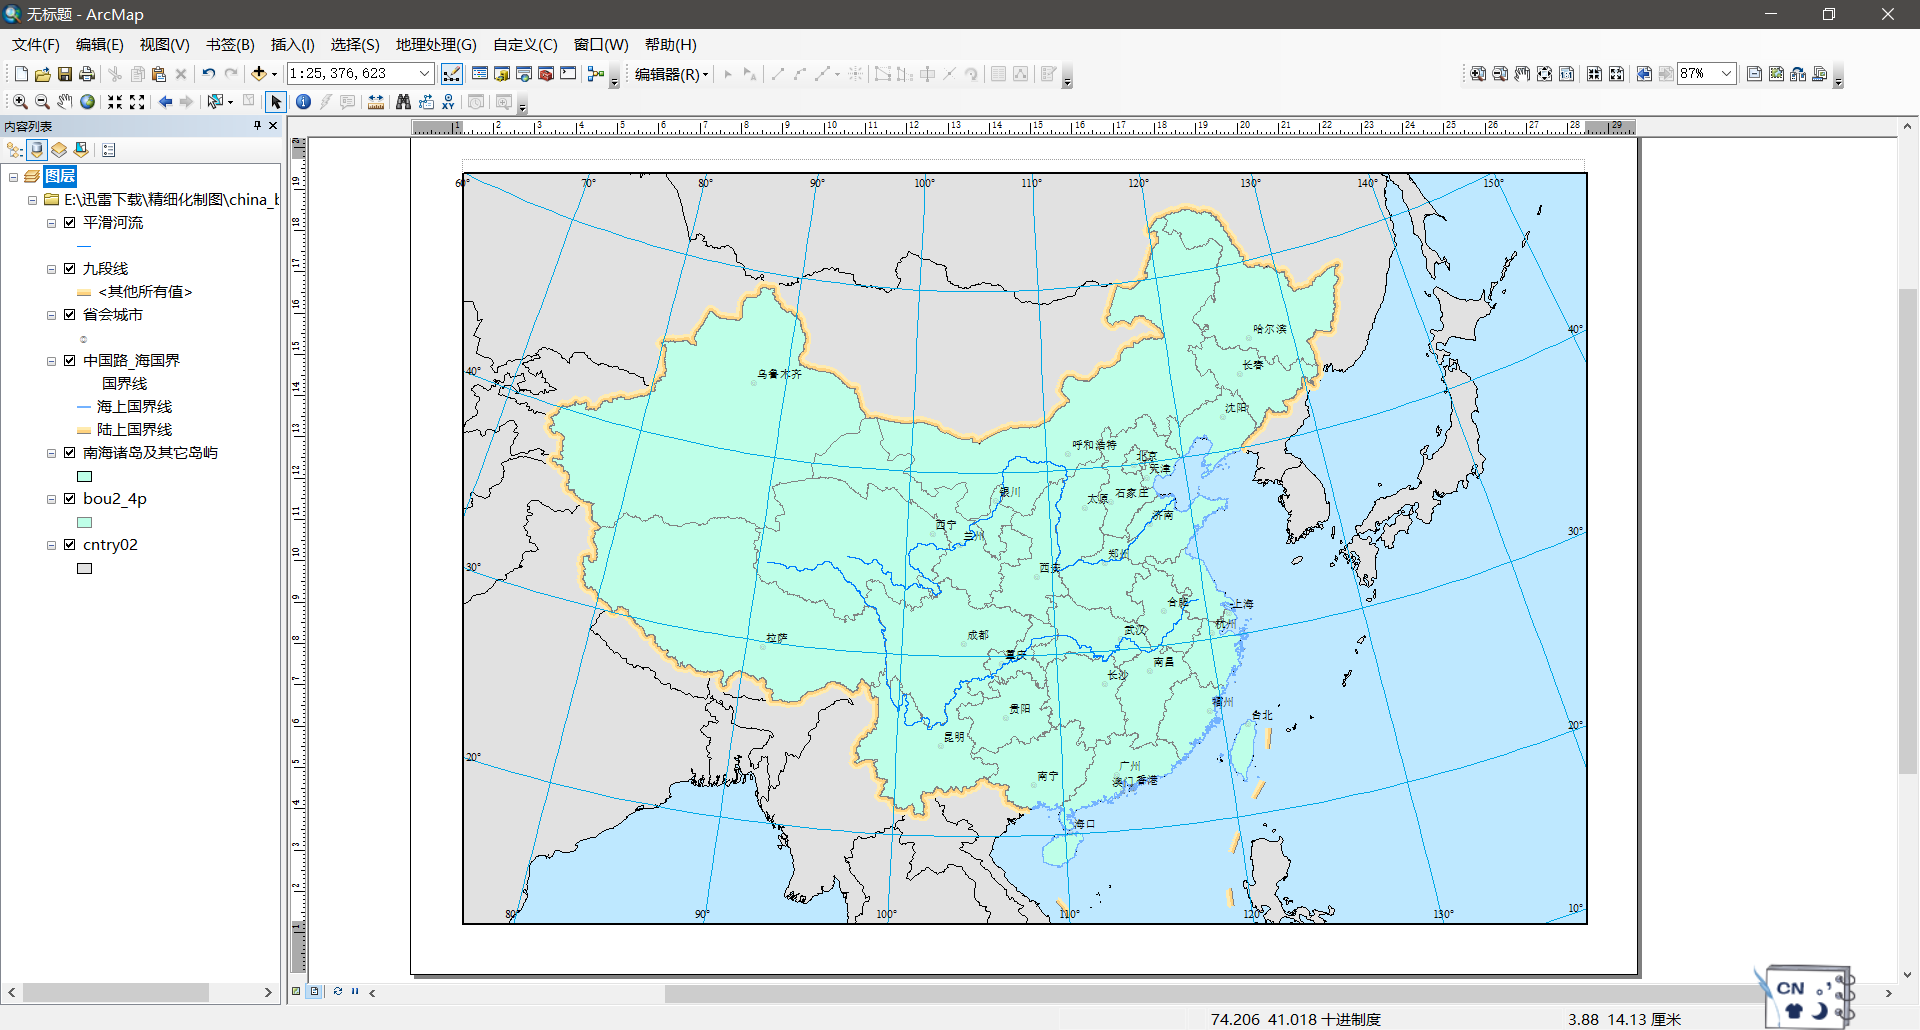Open the Measure tool

pyautogui.click(x=375, y=101)
